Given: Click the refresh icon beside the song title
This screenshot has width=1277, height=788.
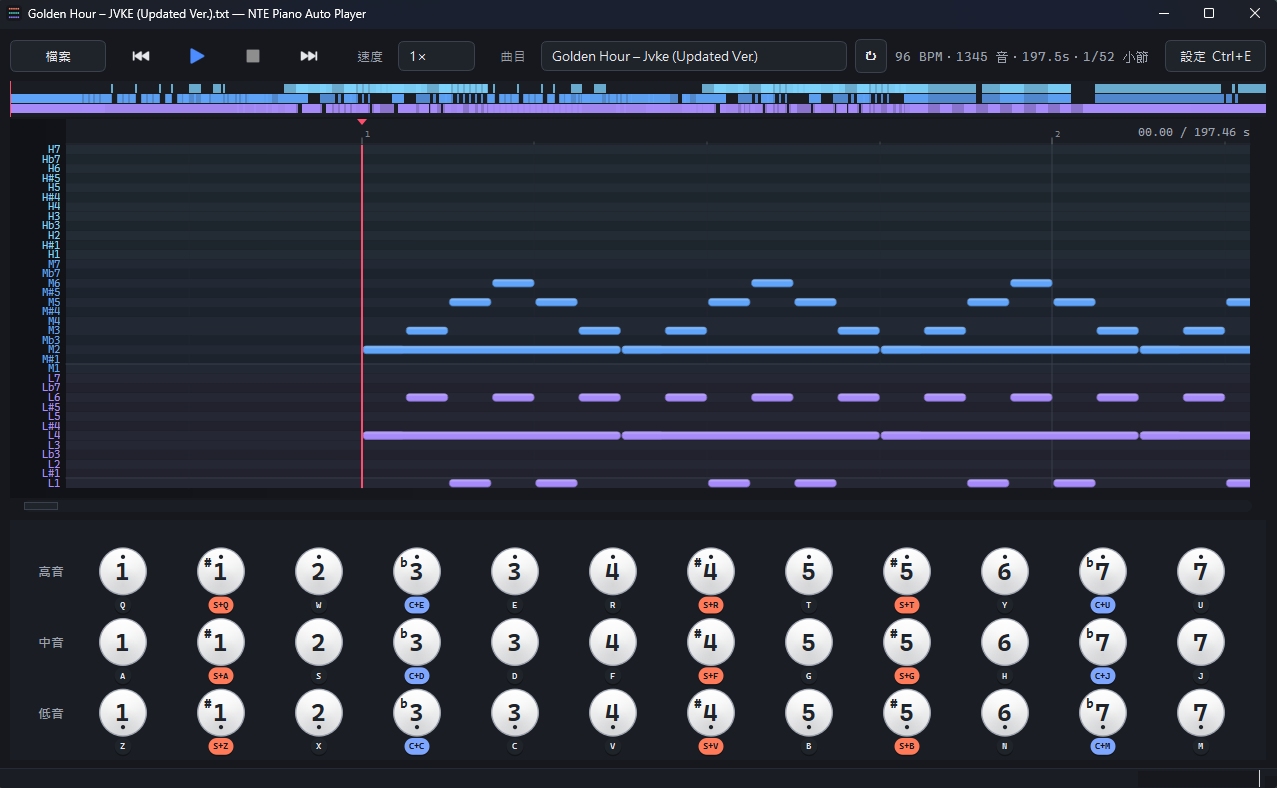Looking at the screenshot, I should [x=870, y=56].
